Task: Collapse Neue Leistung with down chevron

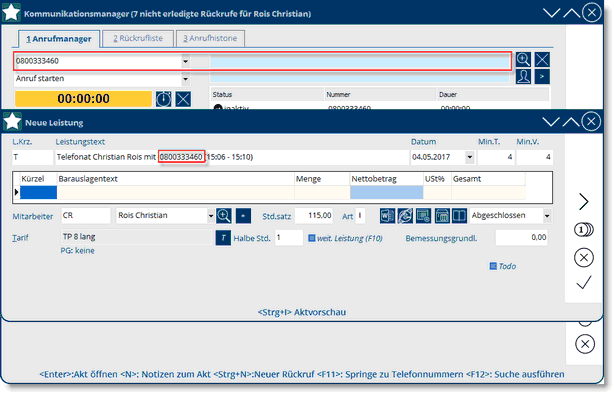Action: (551, 122)
